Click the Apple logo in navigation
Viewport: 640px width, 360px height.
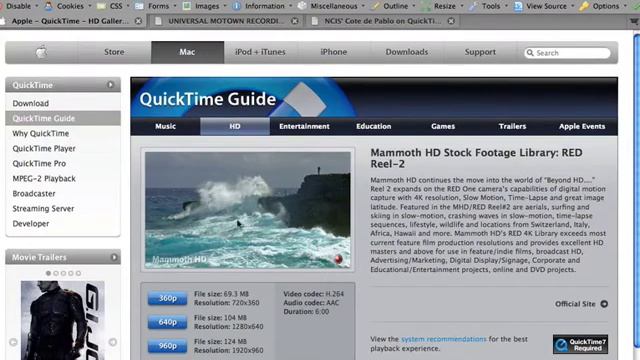coord(41,52)
